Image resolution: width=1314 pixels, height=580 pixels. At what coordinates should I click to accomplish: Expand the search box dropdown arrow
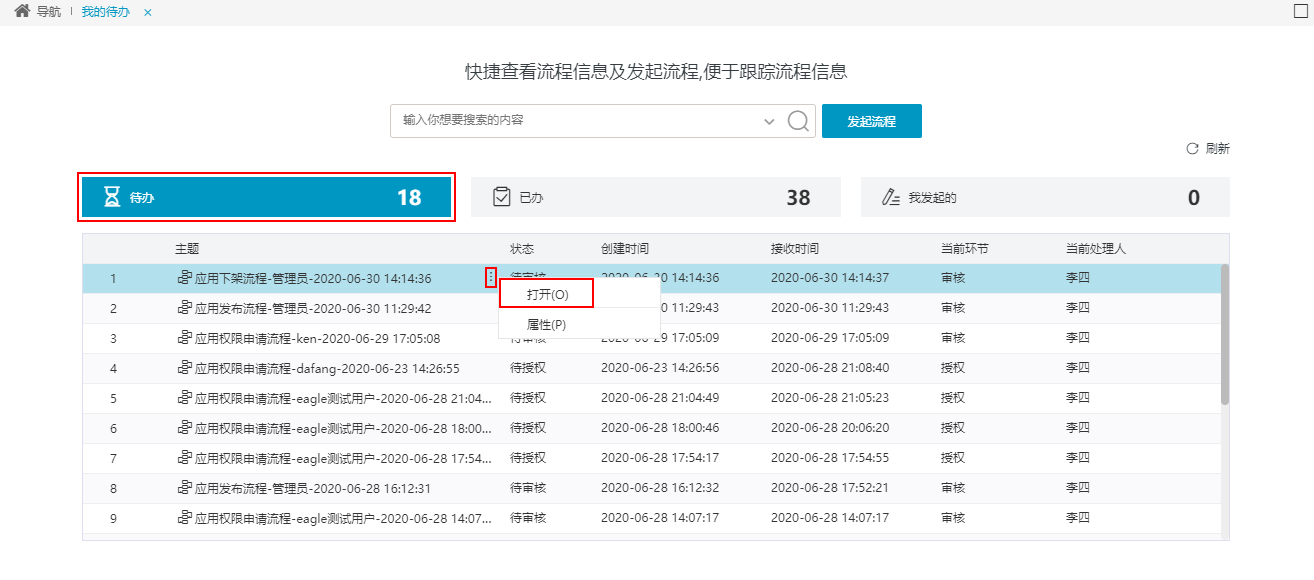769,121
